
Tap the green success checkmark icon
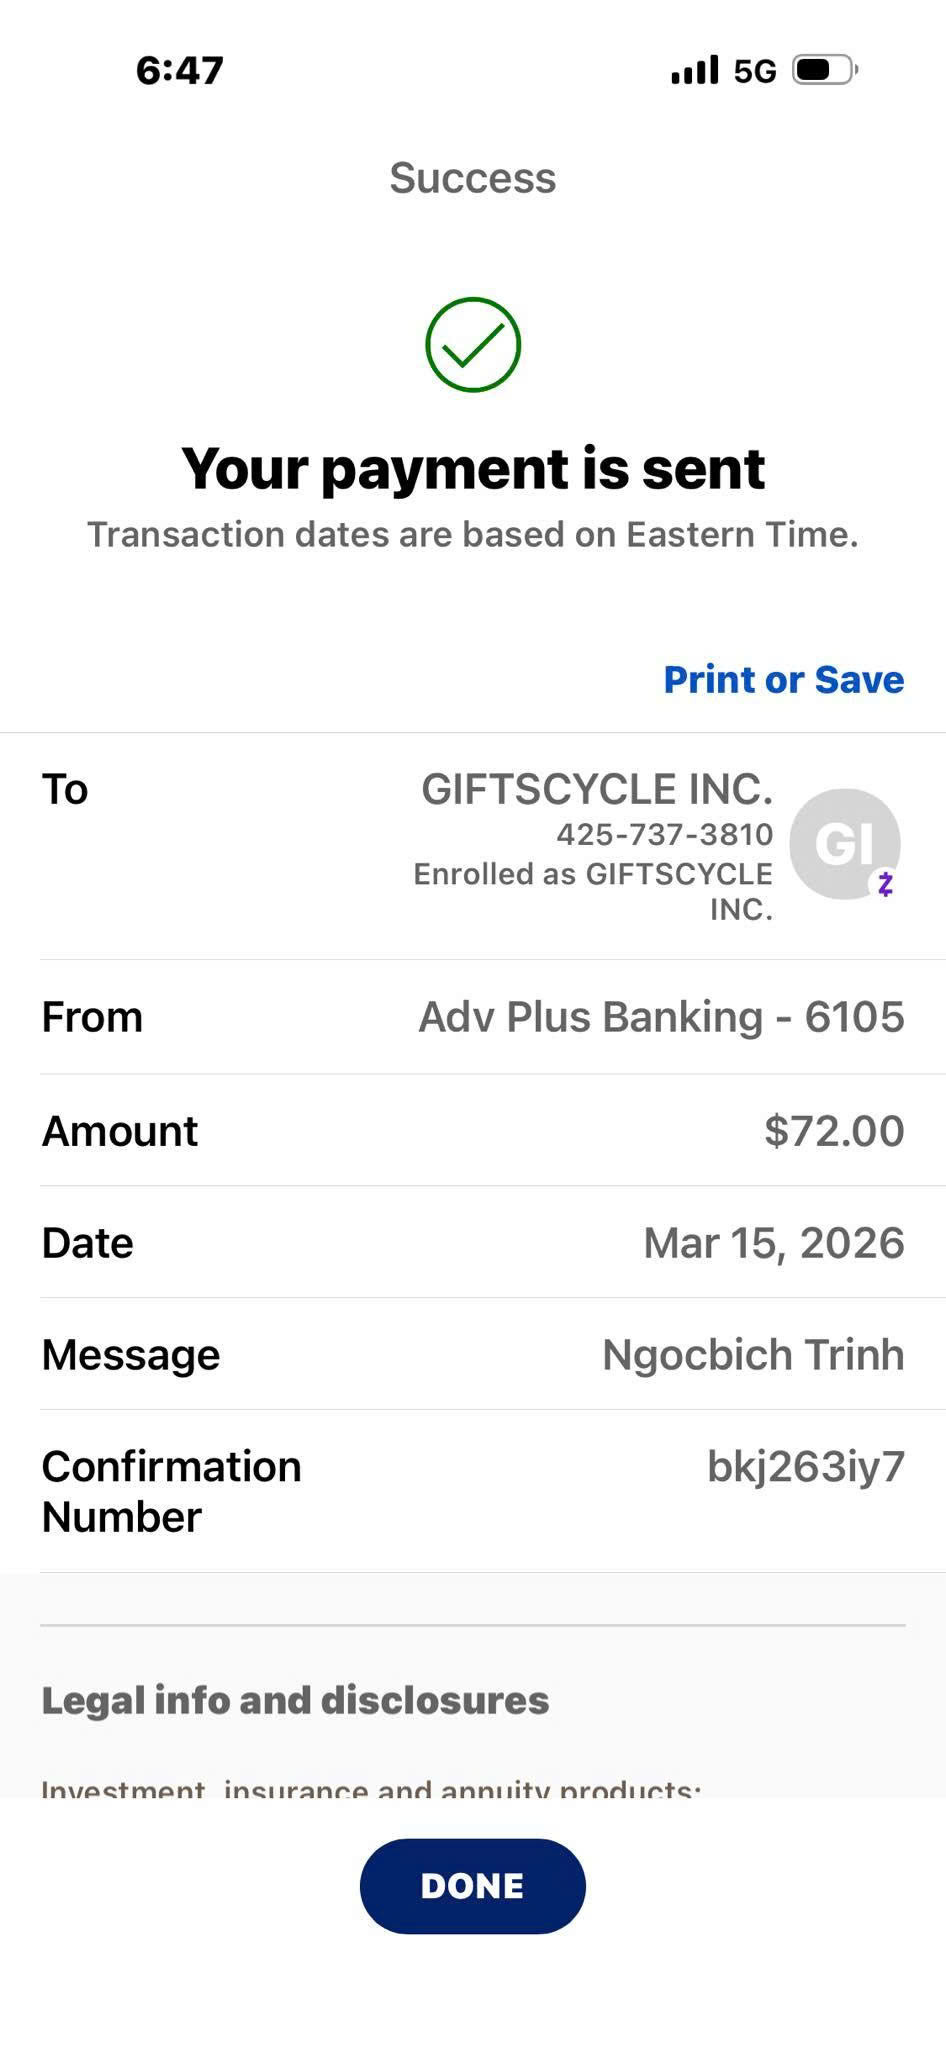(x=473, y=344)
